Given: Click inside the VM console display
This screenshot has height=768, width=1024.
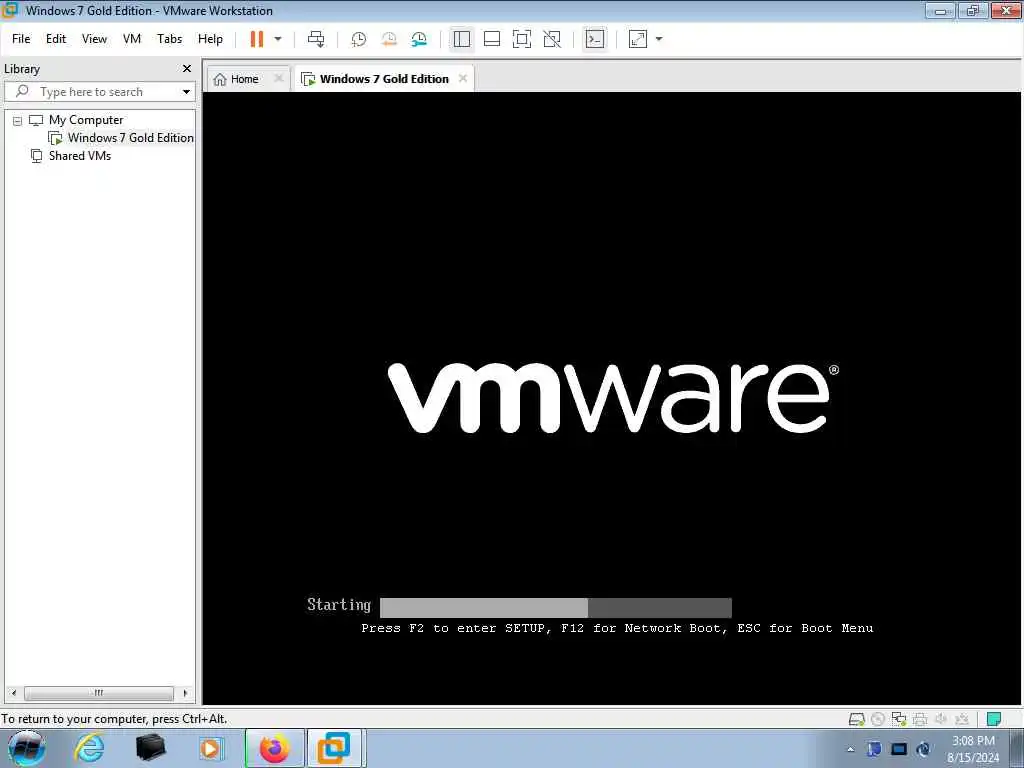Looking at the screenshot, I should tap(613, 398).
